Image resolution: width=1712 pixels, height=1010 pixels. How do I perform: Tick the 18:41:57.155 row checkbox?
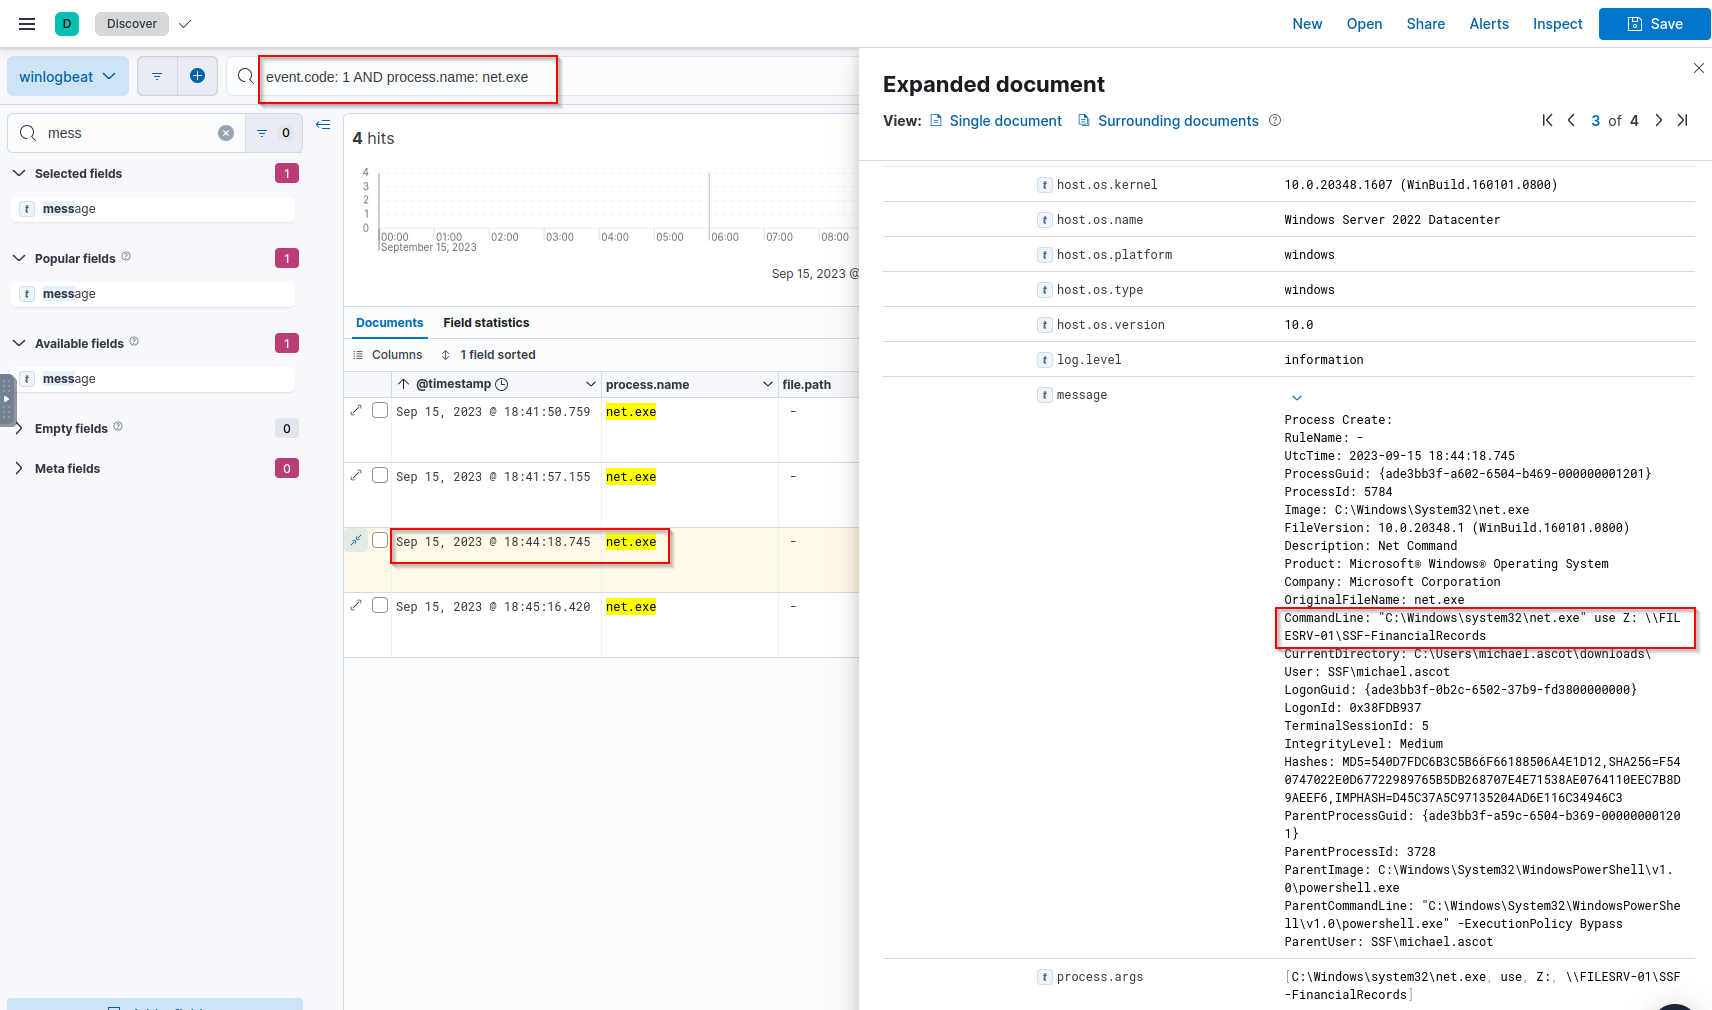pos(380,475)
